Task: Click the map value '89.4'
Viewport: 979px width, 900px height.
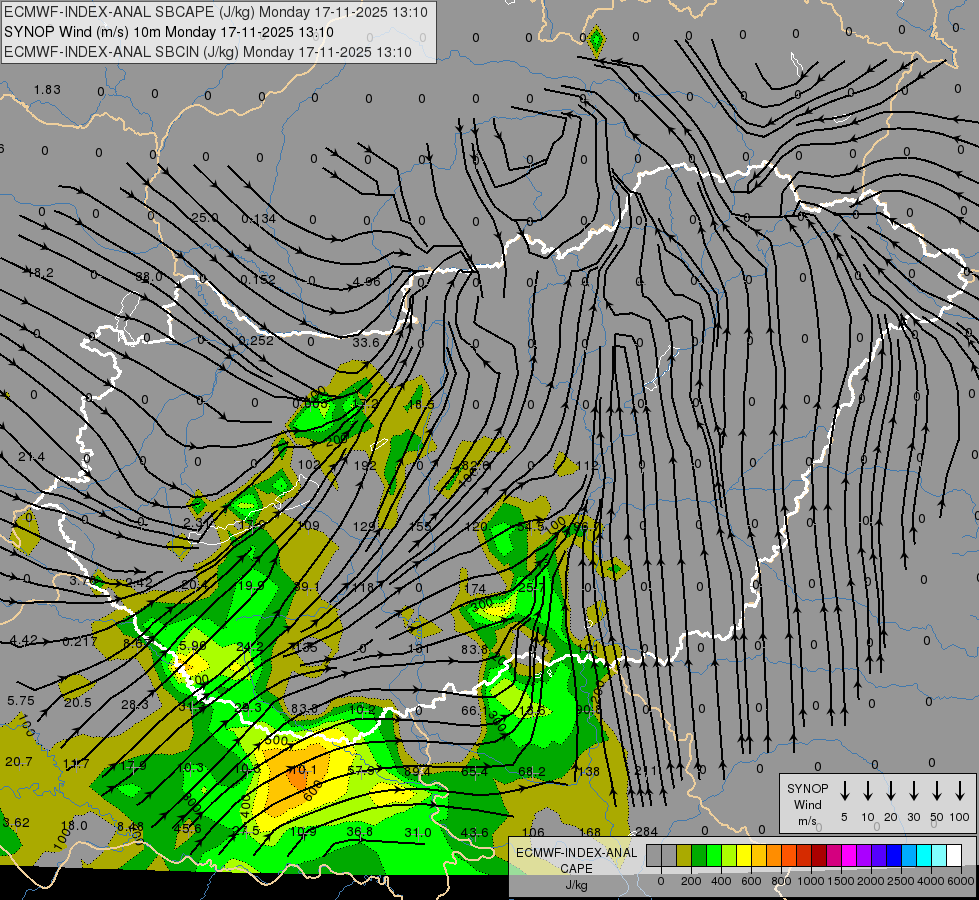Action: point(417,771)
